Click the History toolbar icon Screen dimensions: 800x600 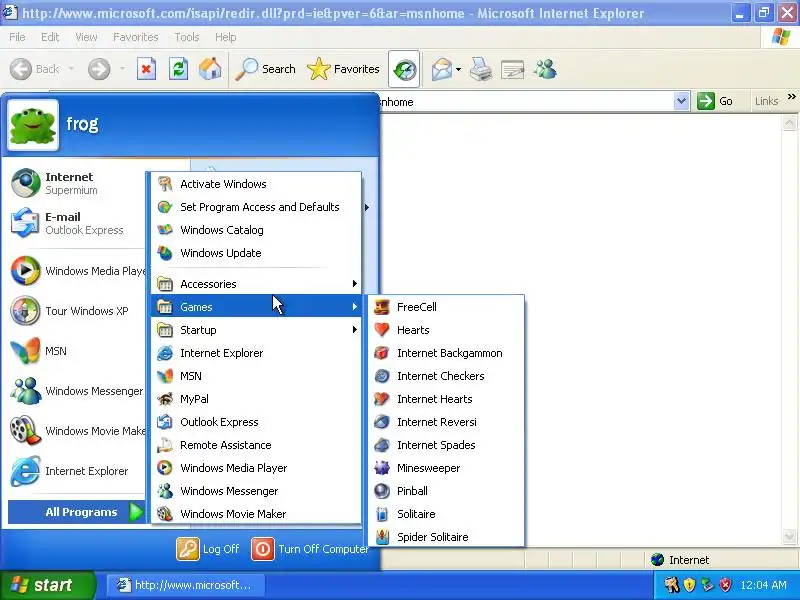404,69
